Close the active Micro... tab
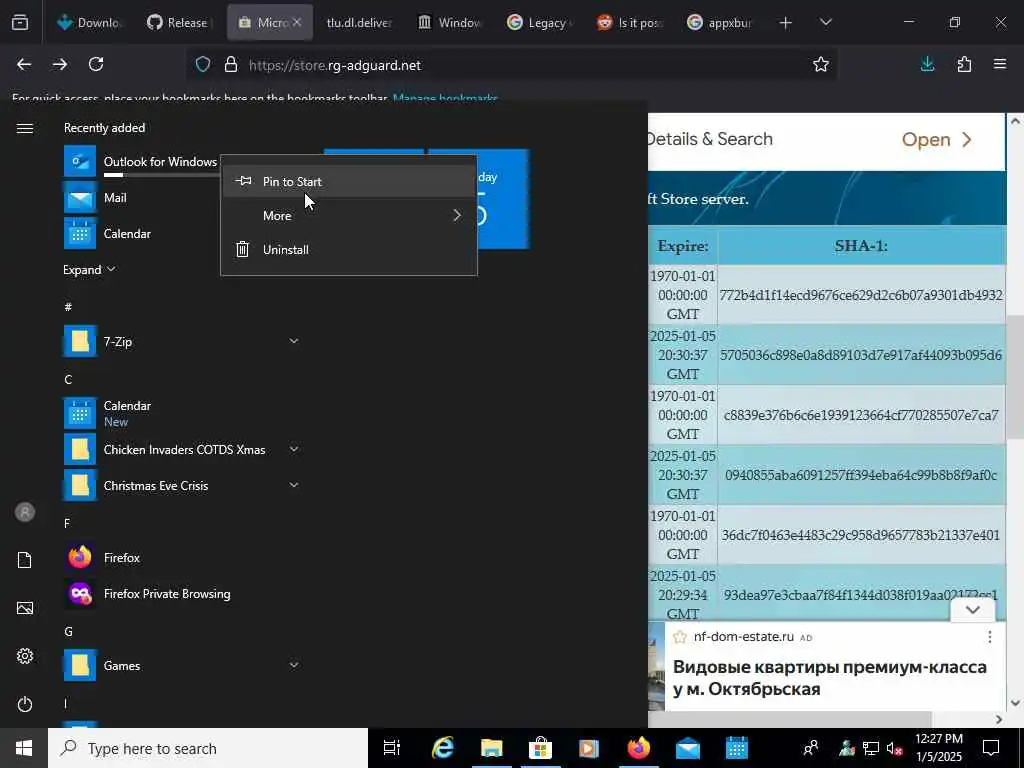The width and height of the screenshot is (1024, 768). [x=296, y=22]
